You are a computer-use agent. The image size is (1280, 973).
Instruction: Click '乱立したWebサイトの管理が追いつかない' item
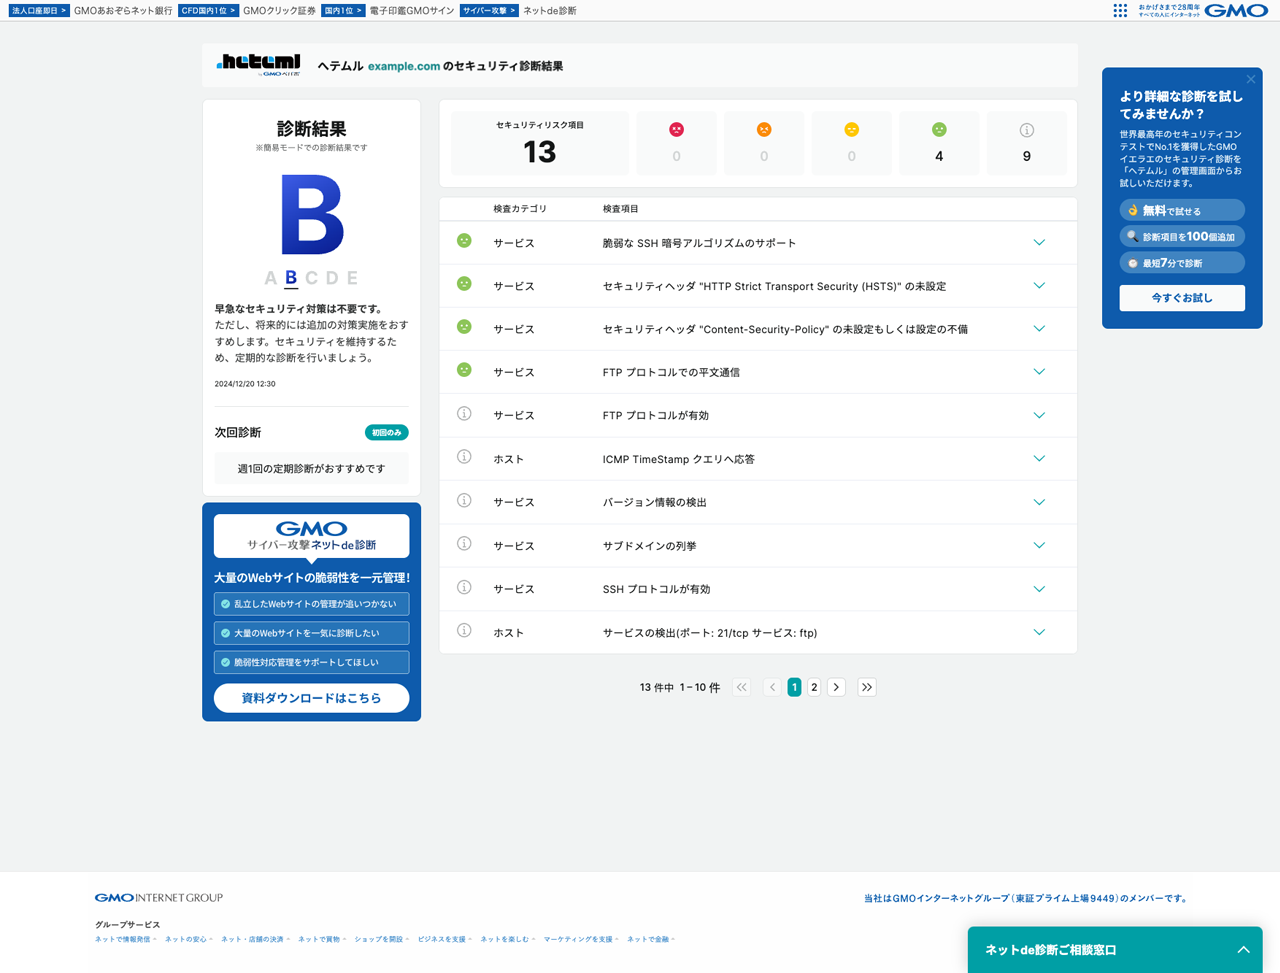[x=311, y=604]
